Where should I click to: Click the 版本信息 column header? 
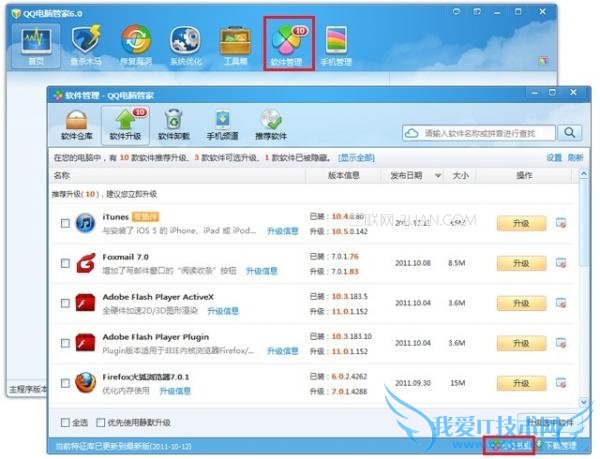[343, 175]
